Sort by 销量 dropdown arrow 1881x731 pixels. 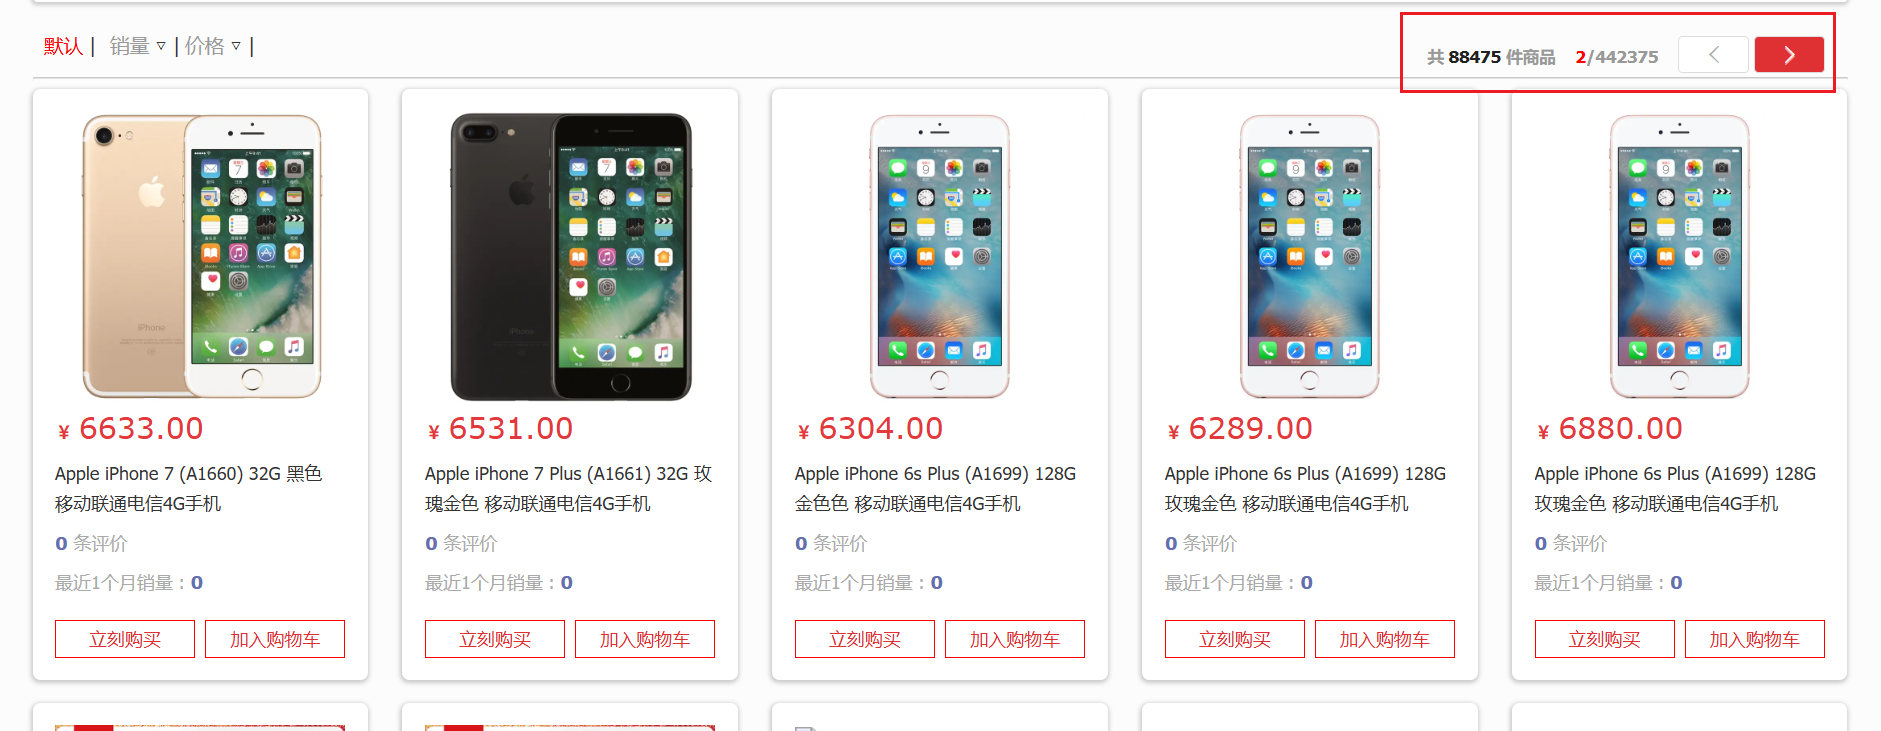tap(161, 46)
